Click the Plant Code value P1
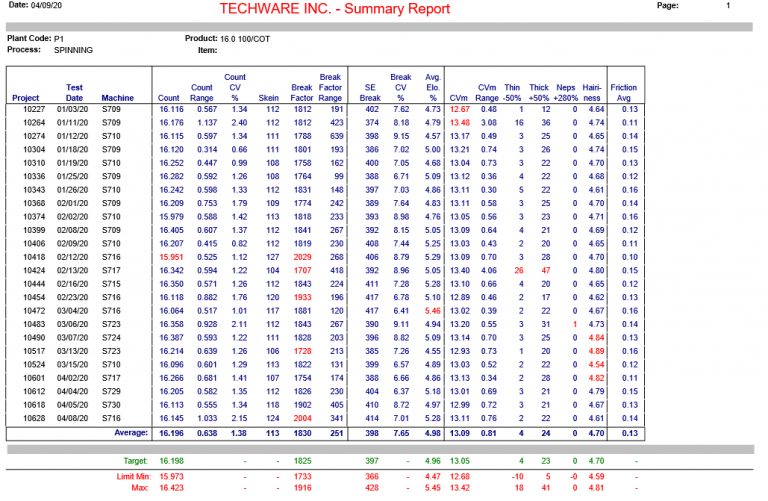 59,39
